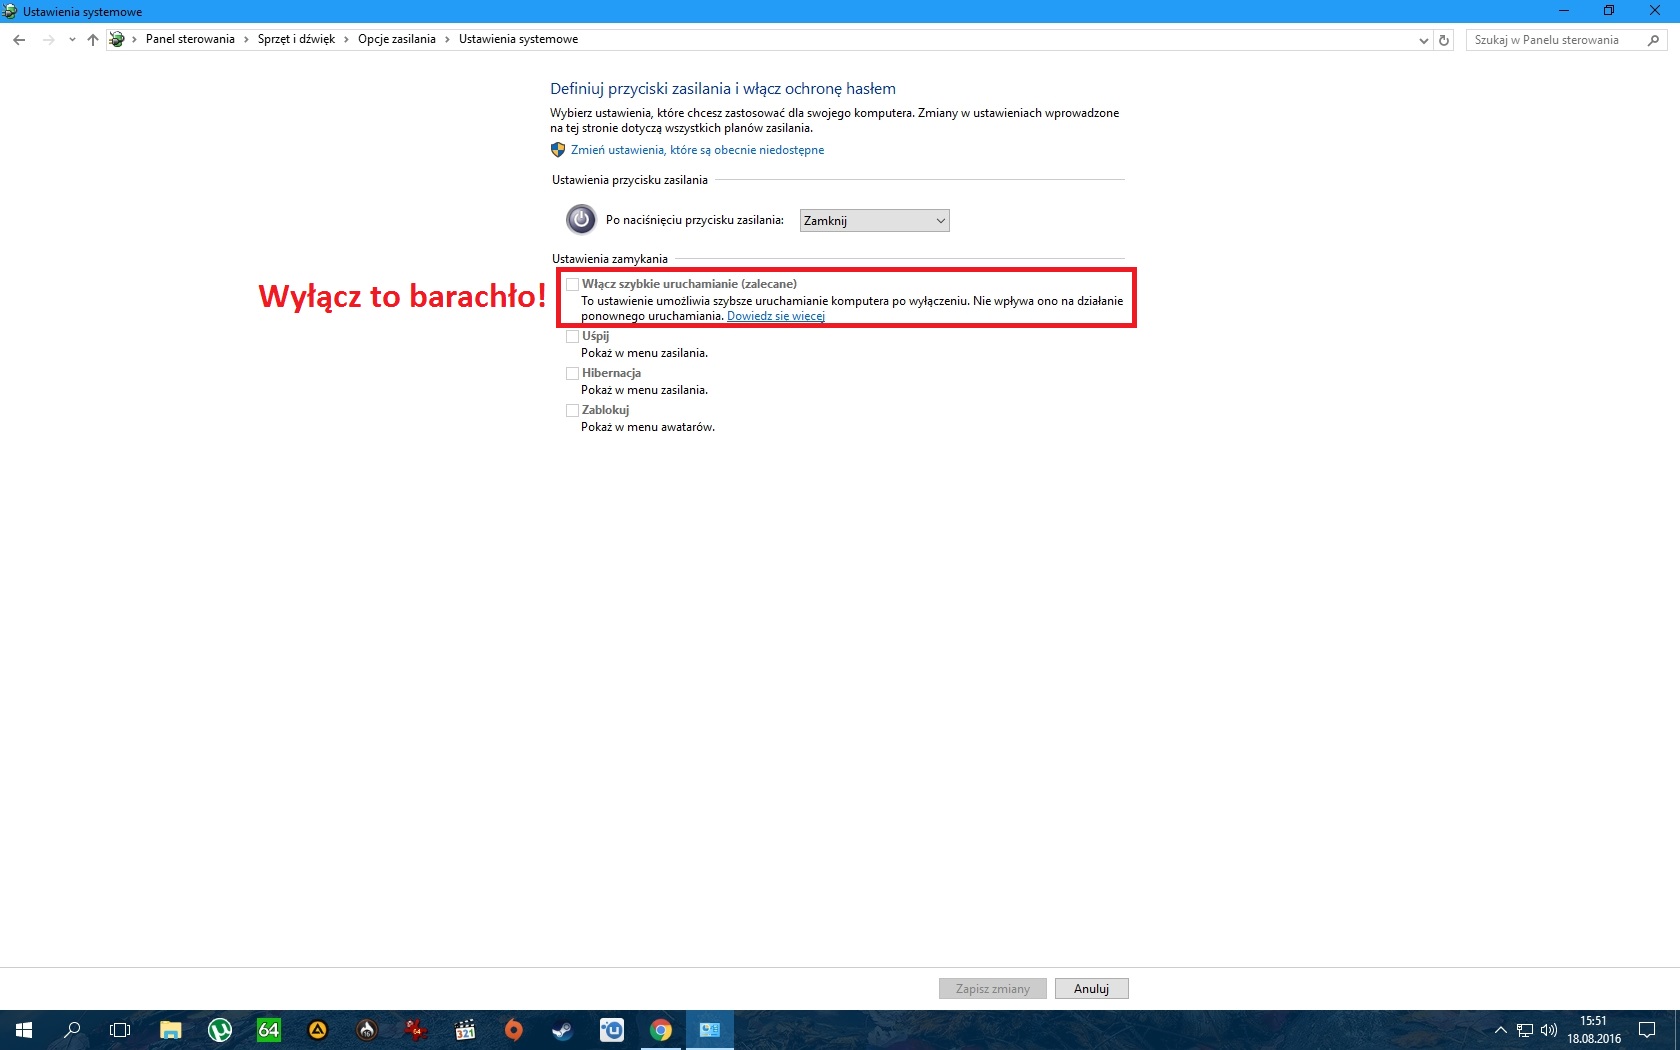Image resolution: width=1680 pixels, height=1050 pixels.
Task: Open Task View from the taskbar
Action: (x=120, y=1030)
